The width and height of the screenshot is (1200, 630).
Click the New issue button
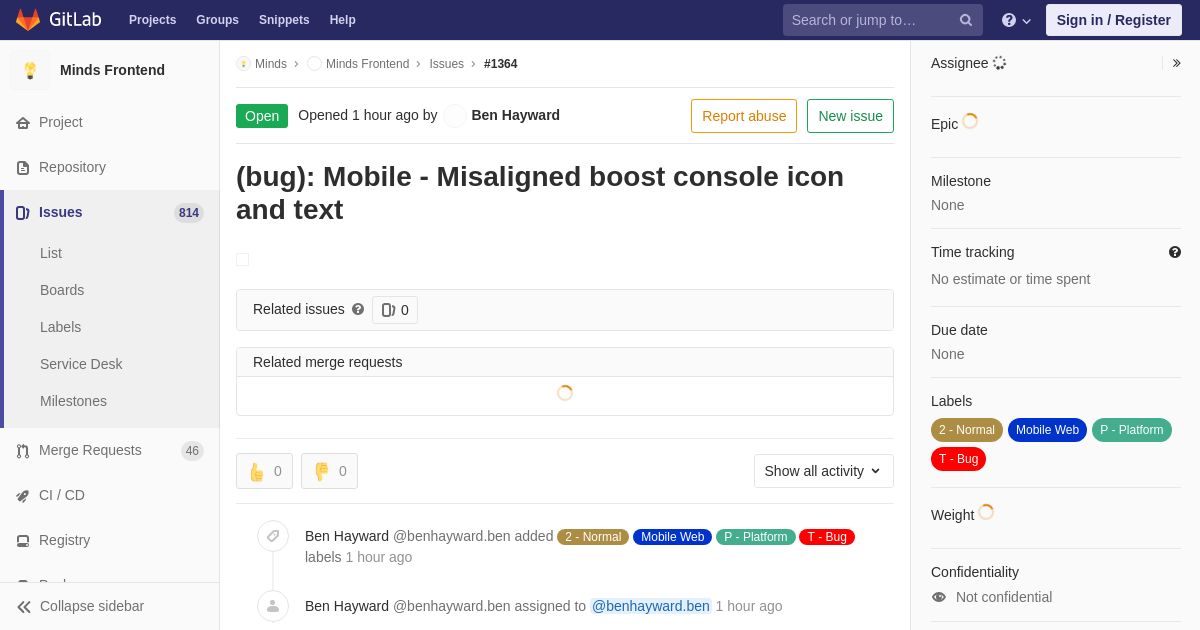(x=850, y=116)
